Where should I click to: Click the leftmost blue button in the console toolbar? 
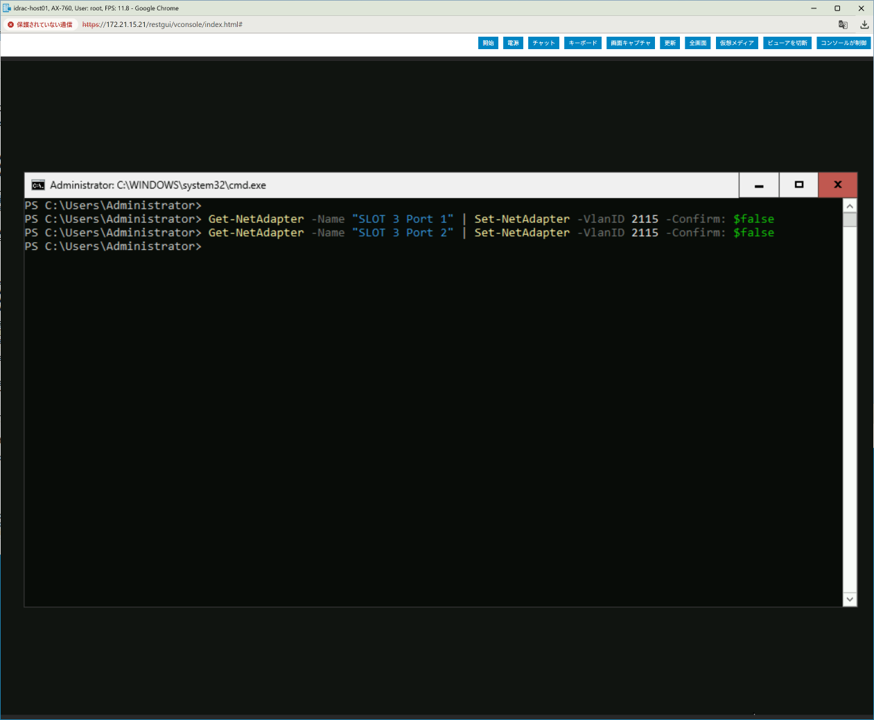tap(488, 43)
